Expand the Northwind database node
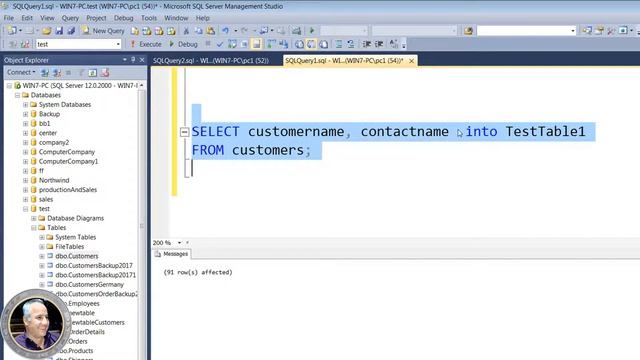The height and width of the screenshot is (360, 640). pos(25,180)
